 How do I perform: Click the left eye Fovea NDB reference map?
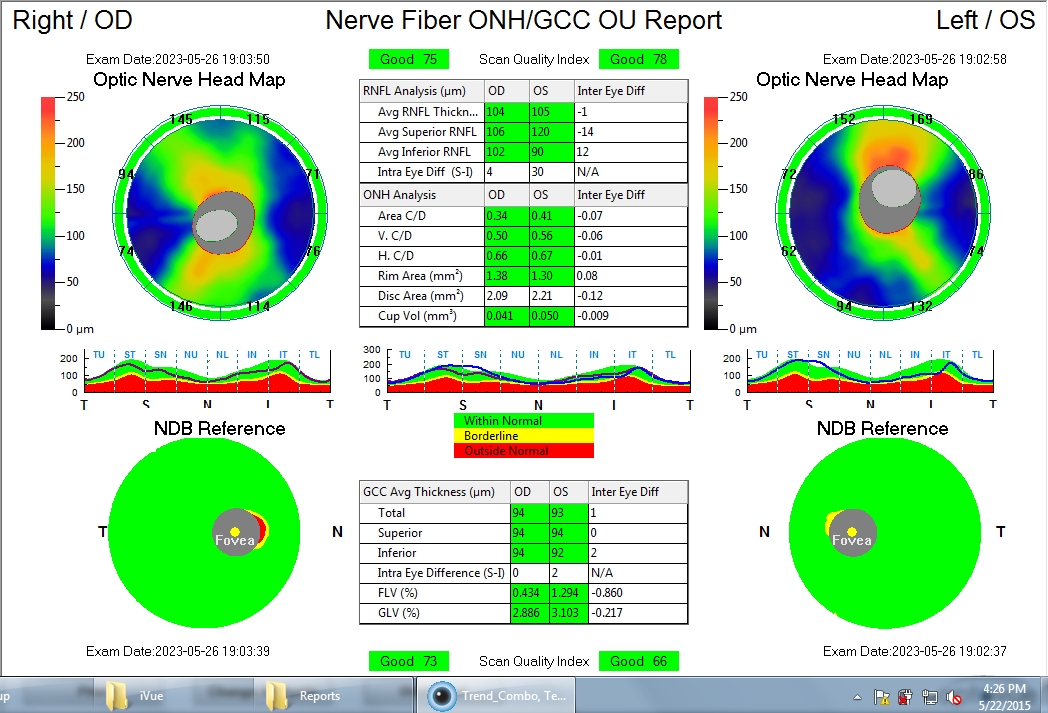pos(886,533)
